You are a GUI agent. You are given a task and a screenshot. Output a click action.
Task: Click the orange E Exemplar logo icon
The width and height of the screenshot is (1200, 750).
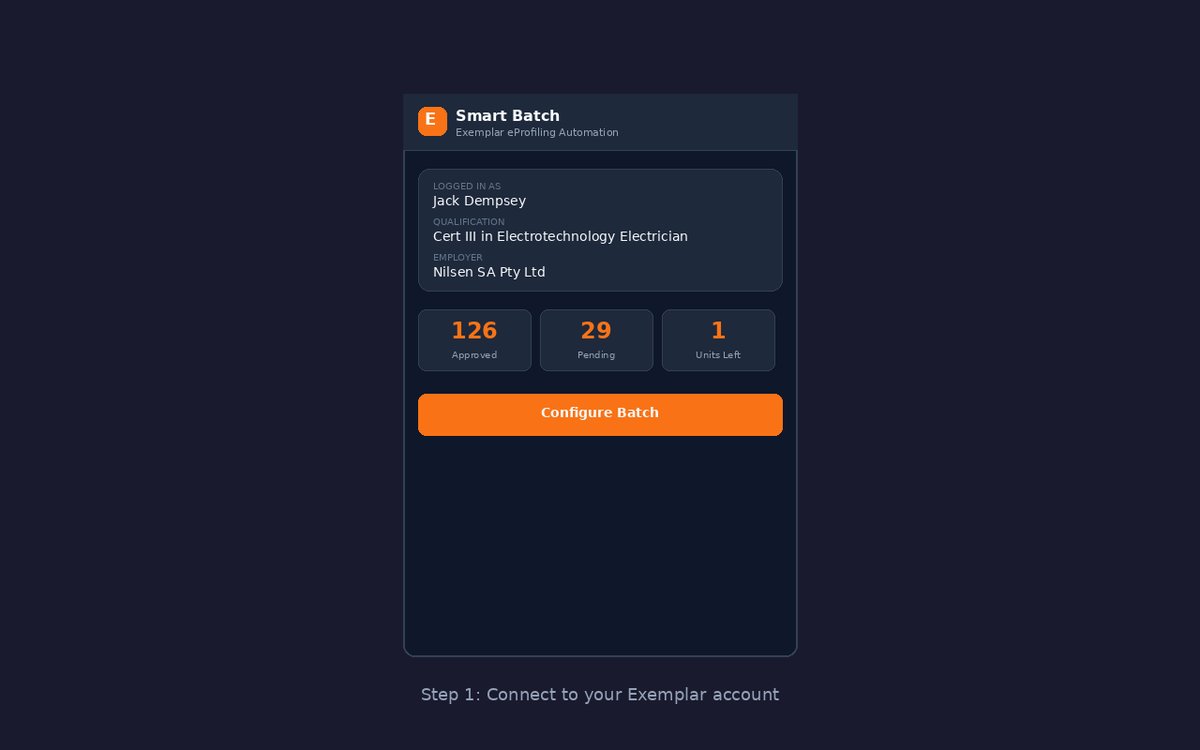pyautogui.click(x=432, y=121)
